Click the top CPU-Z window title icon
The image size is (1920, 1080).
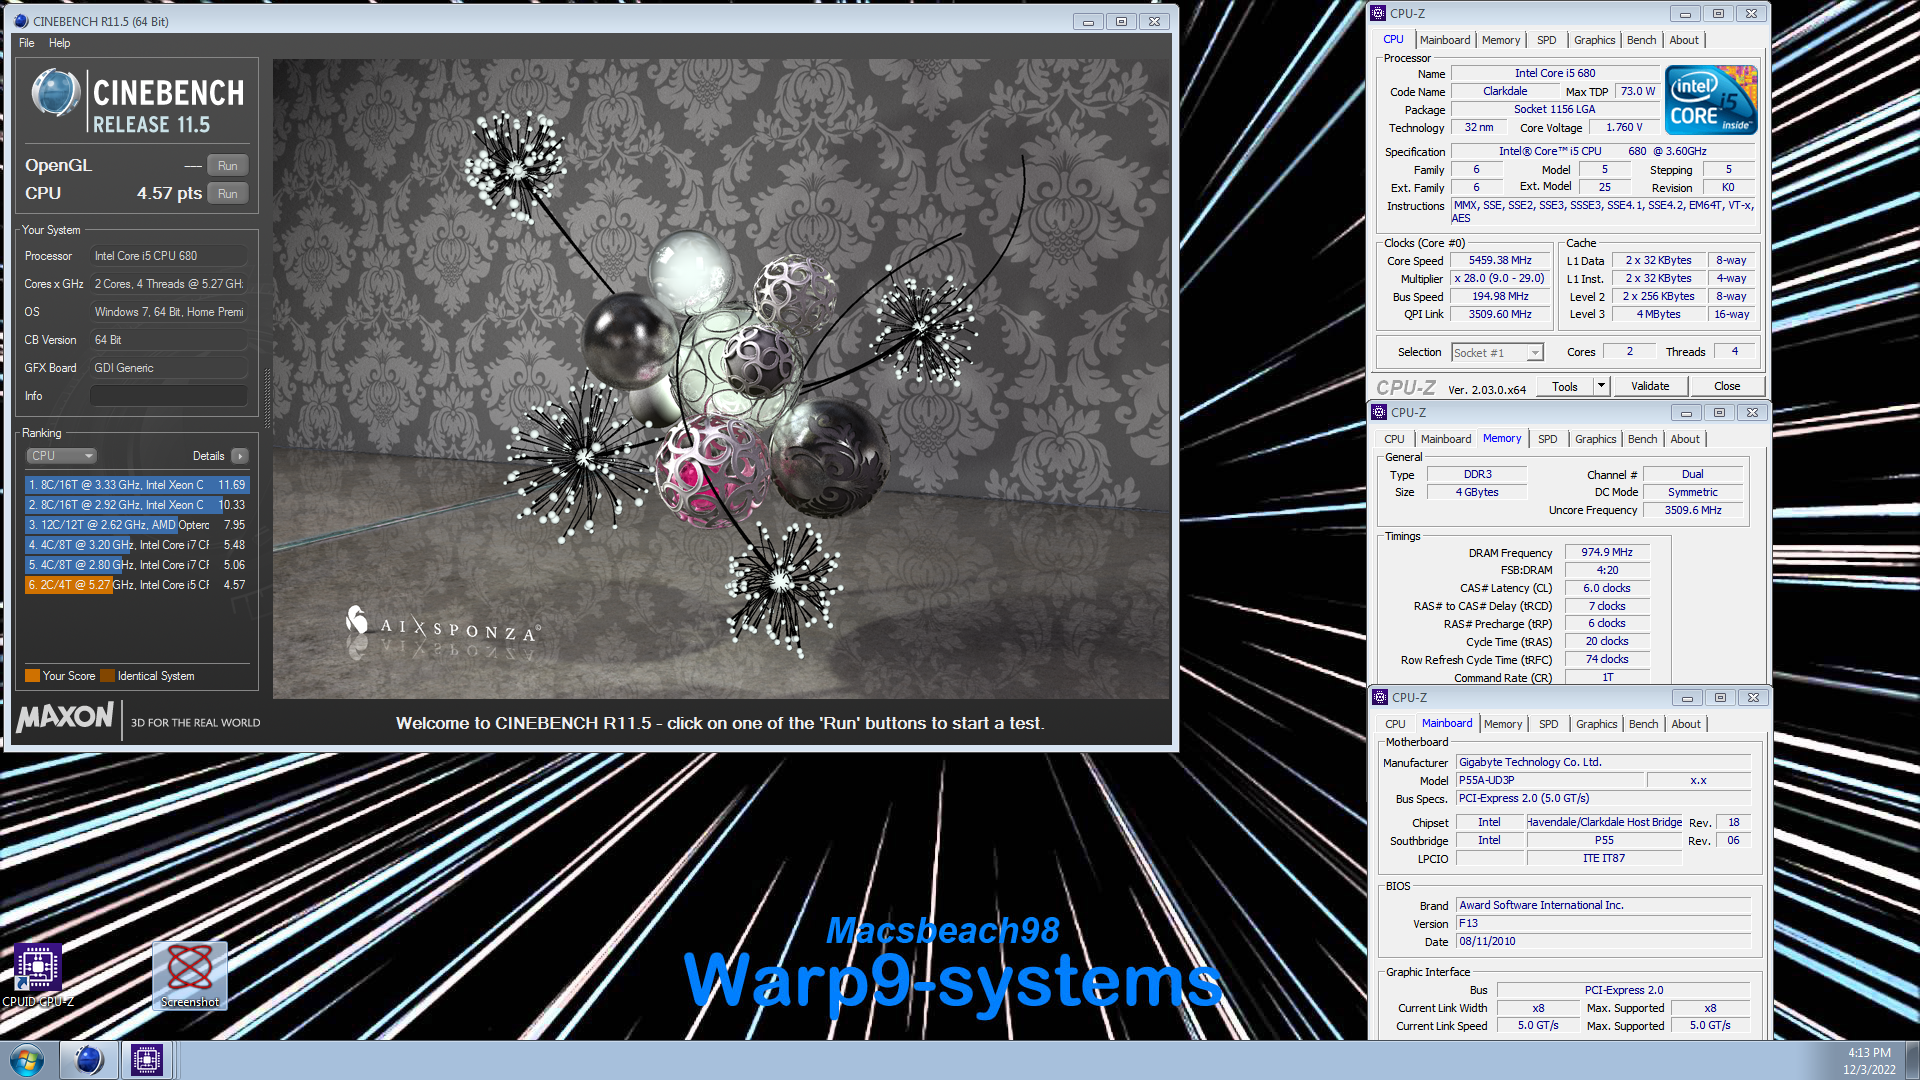(1378, 13)
